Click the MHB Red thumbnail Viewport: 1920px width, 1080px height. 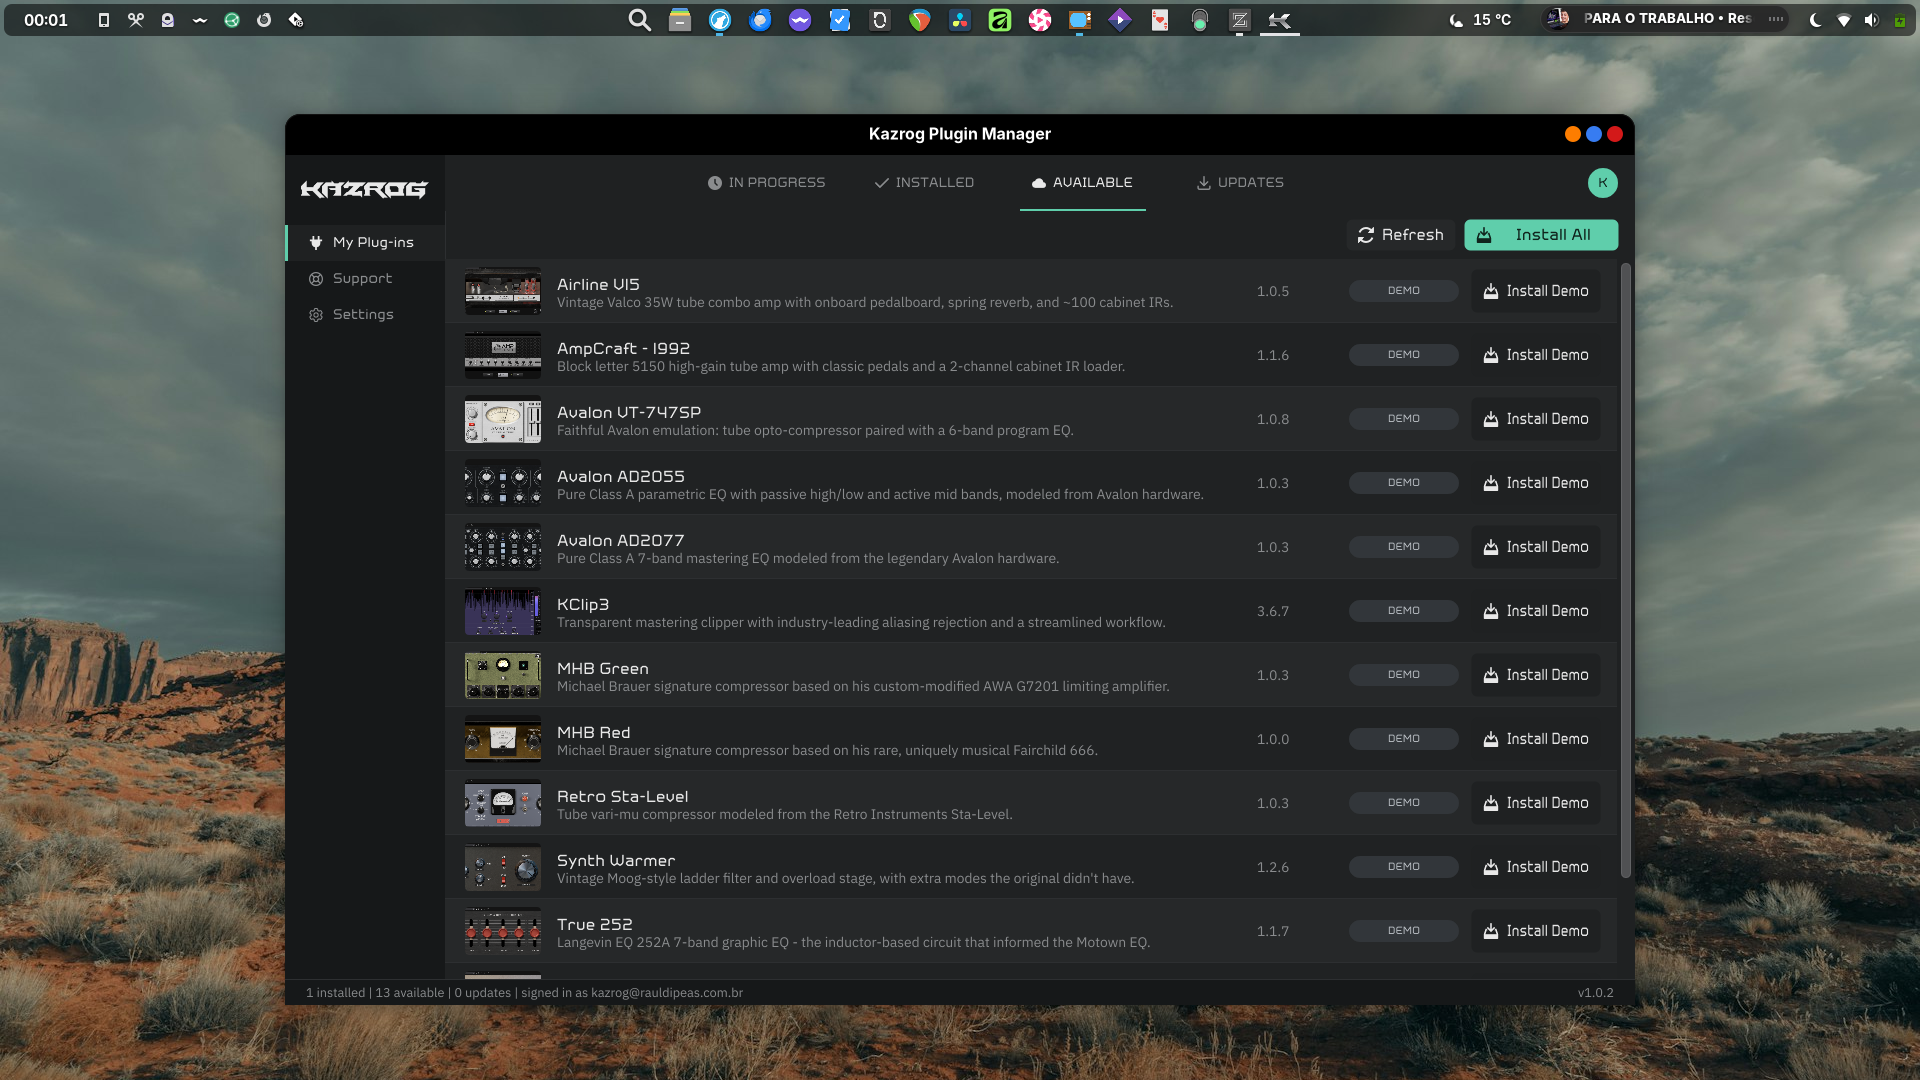pyautogui.click(x=503, y=739)
